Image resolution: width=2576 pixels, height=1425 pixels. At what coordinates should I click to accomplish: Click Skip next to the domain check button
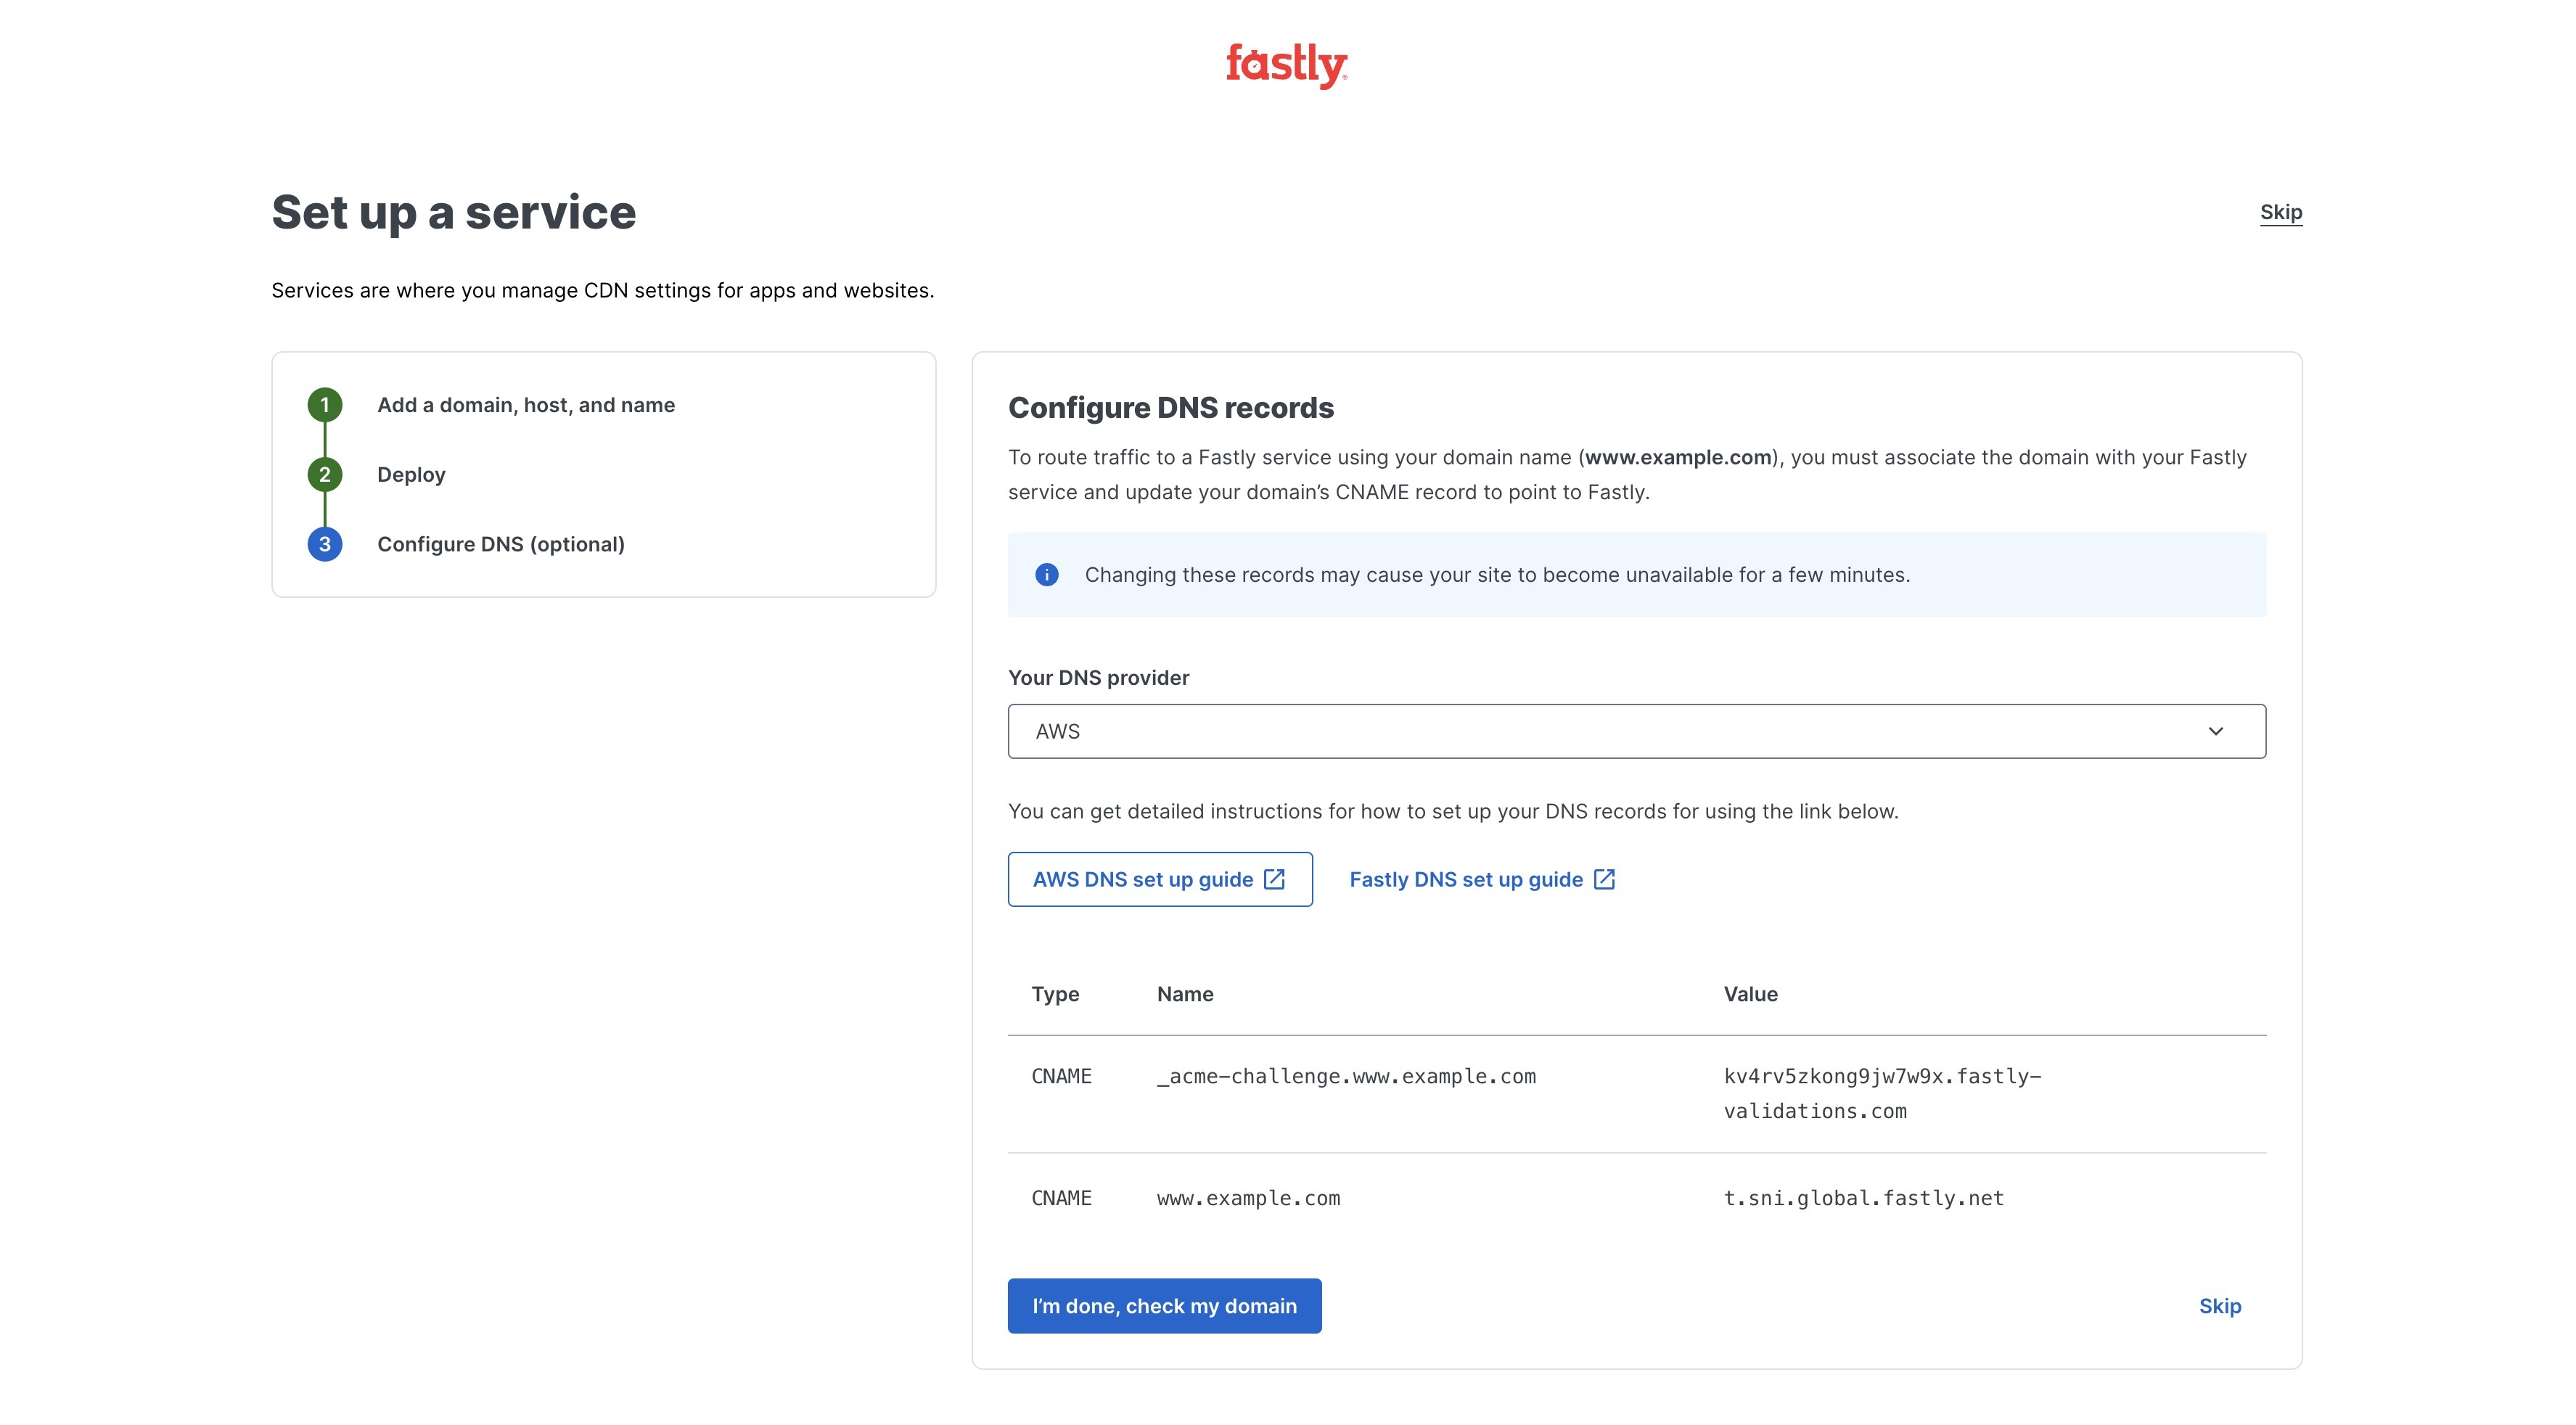[2219, 1305]
